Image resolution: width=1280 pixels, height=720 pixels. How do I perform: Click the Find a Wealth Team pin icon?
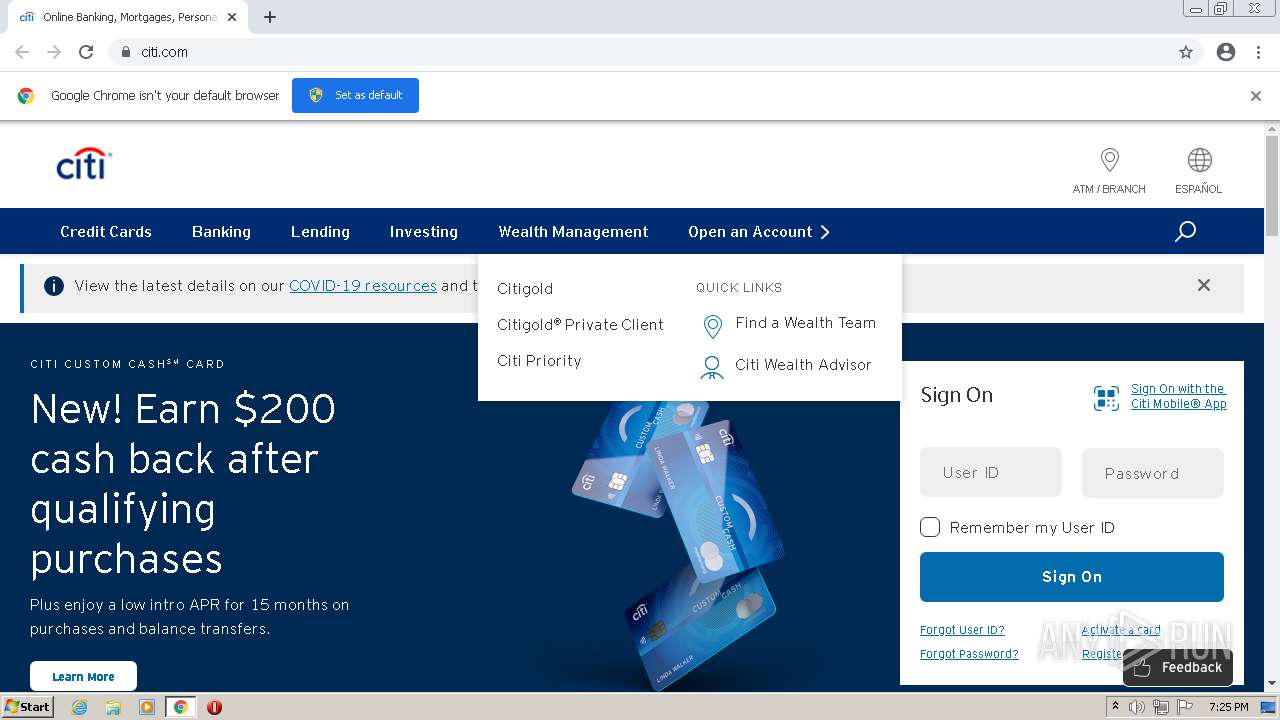713,326
